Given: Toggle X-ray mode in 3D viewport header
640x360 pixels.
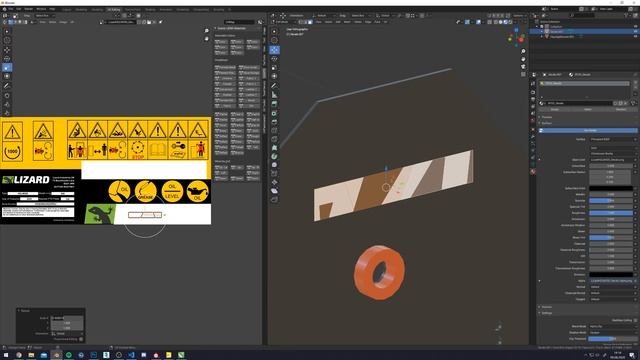Looking at the screenshot, I should click(490, 22).
